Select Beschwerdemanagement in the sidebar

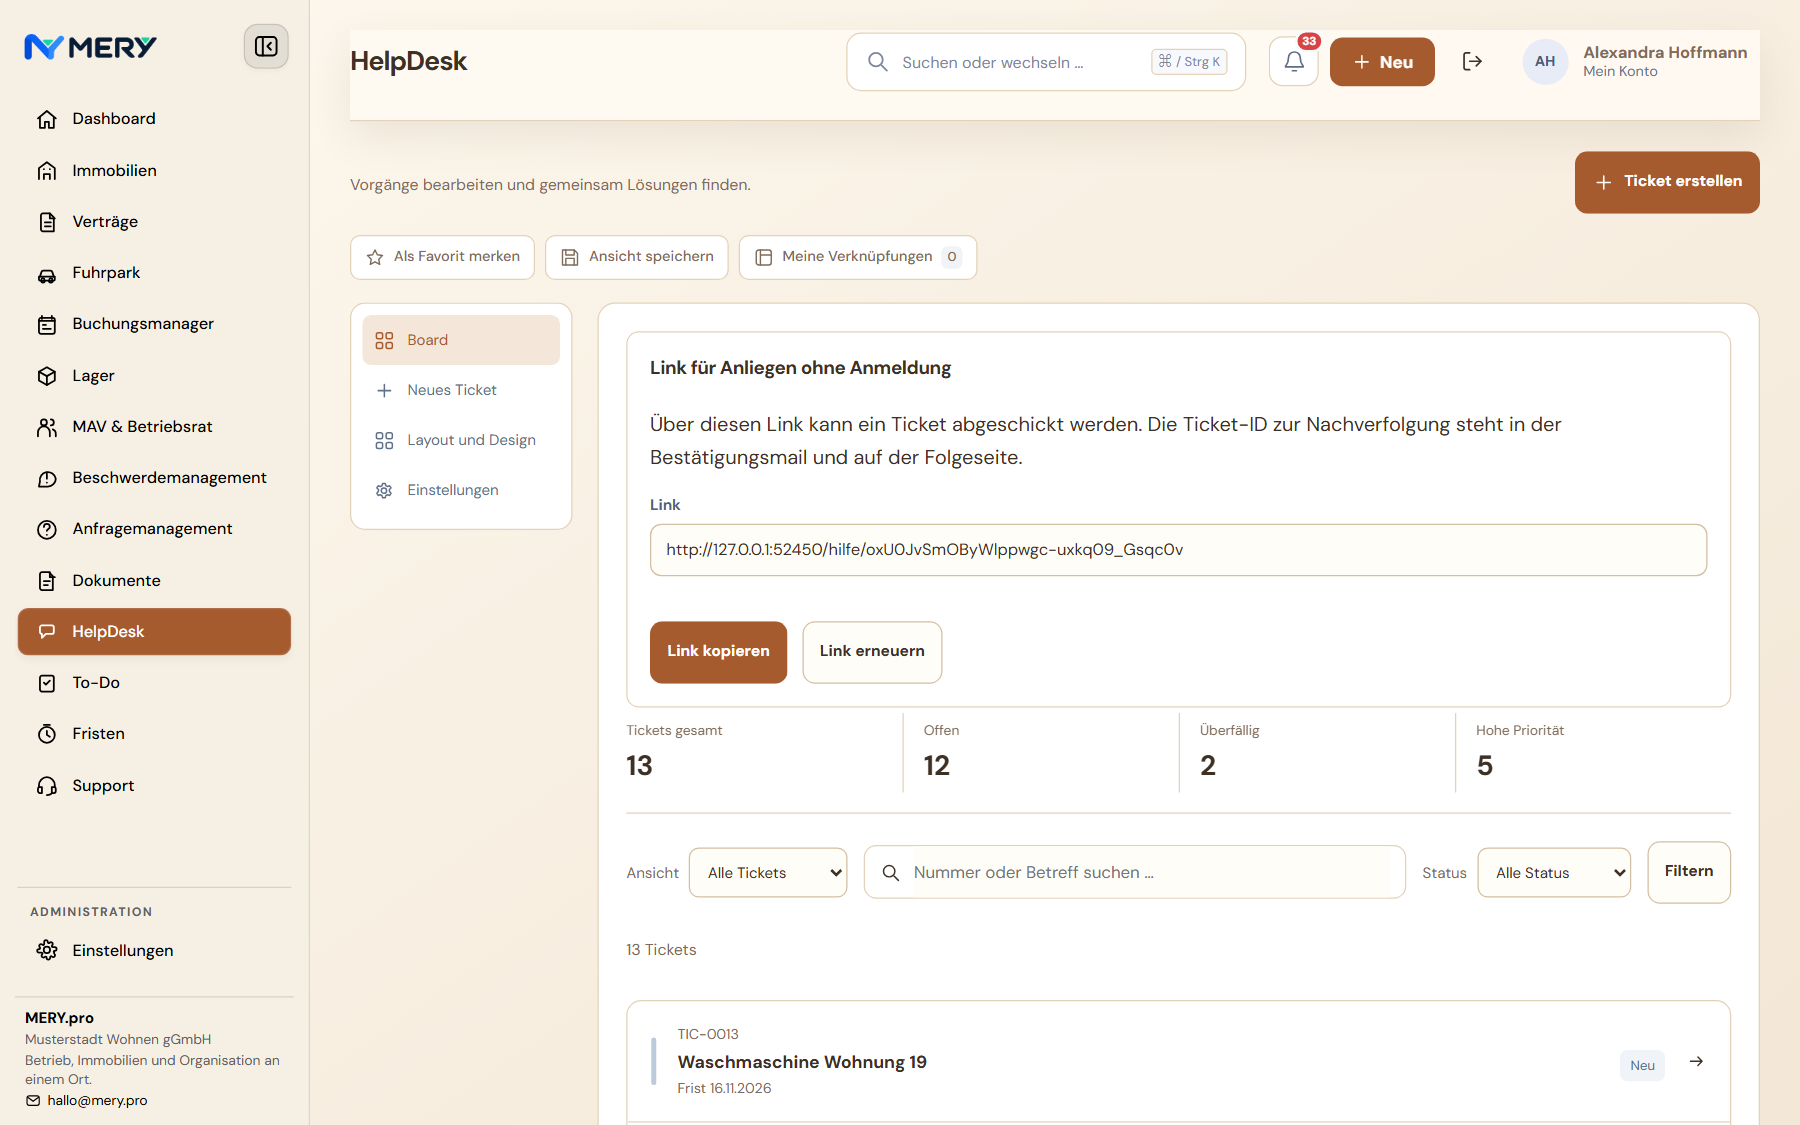(x=154, y=478)
